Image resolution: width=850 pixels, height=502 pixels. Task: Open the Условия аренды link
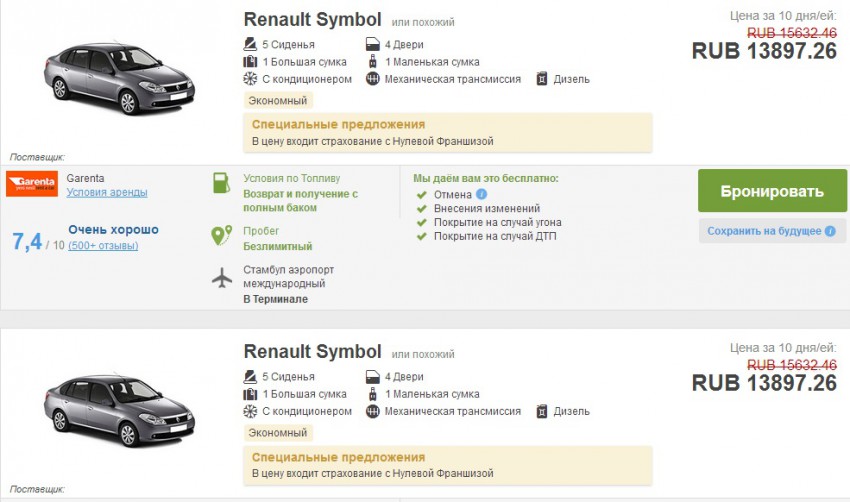[x=107, y=192]
